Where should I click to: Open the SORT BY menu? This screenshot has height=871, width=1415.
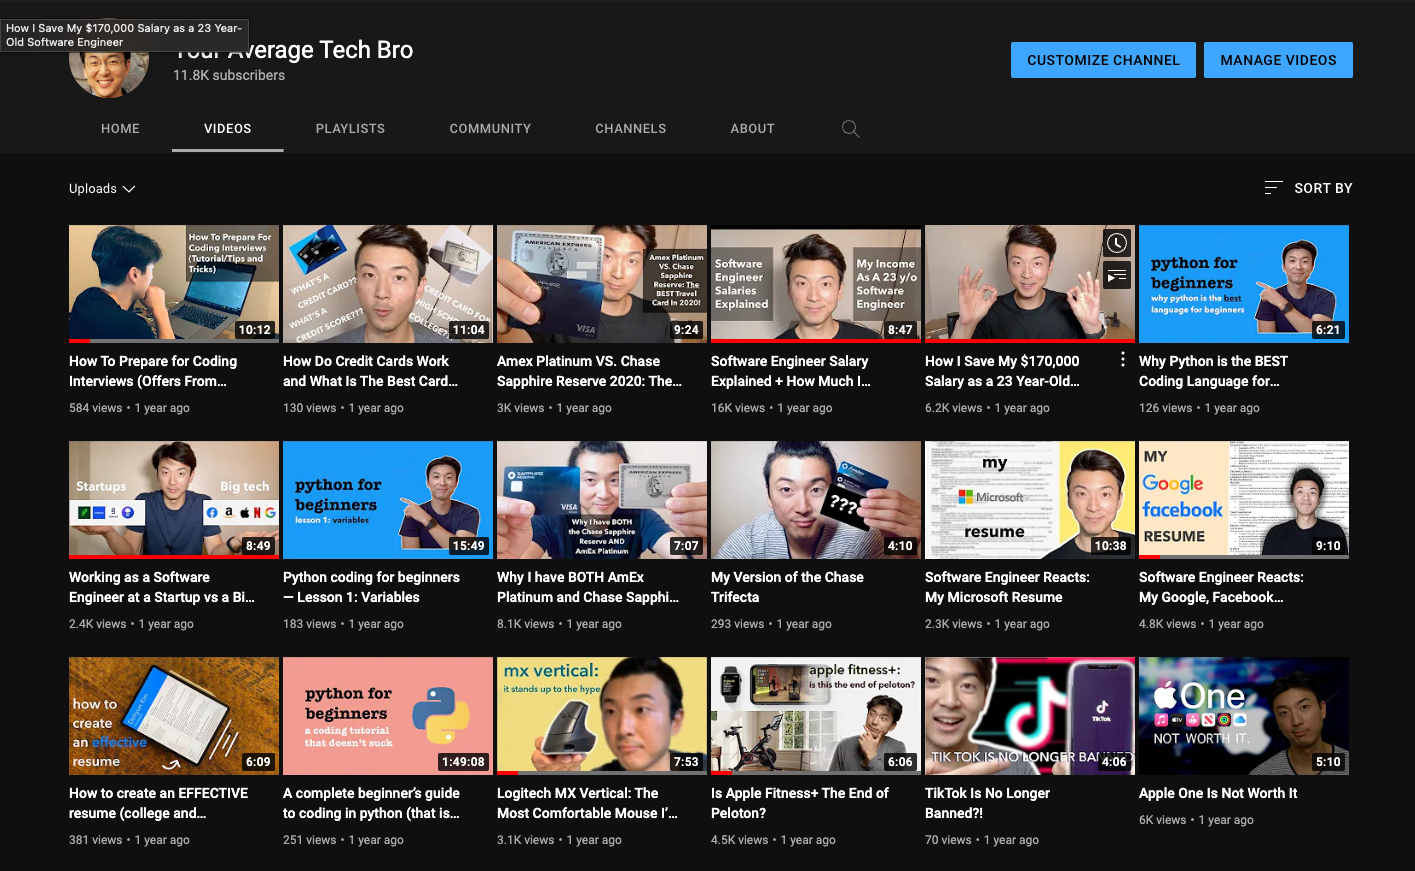(x=1308, y=188)
